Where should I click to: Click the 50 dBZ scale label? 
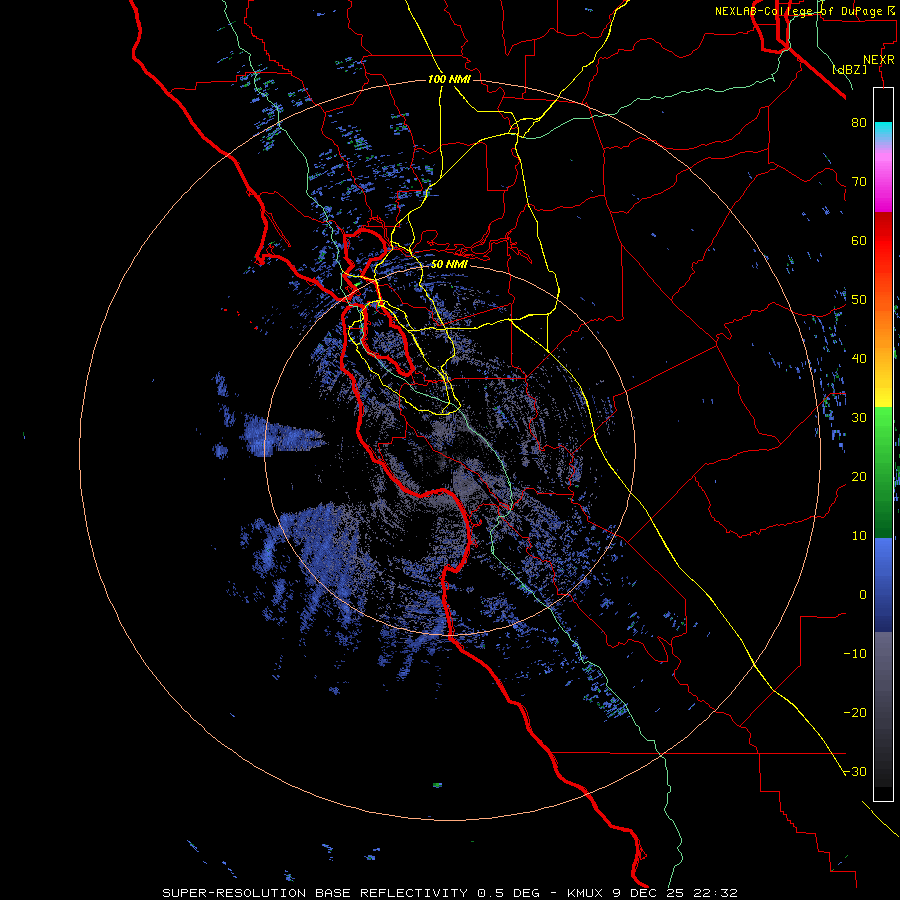[x=859, y=300]
